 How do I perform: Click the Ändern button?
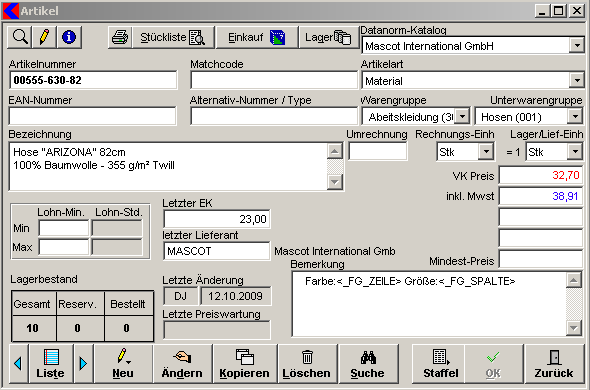pos(182,363)
